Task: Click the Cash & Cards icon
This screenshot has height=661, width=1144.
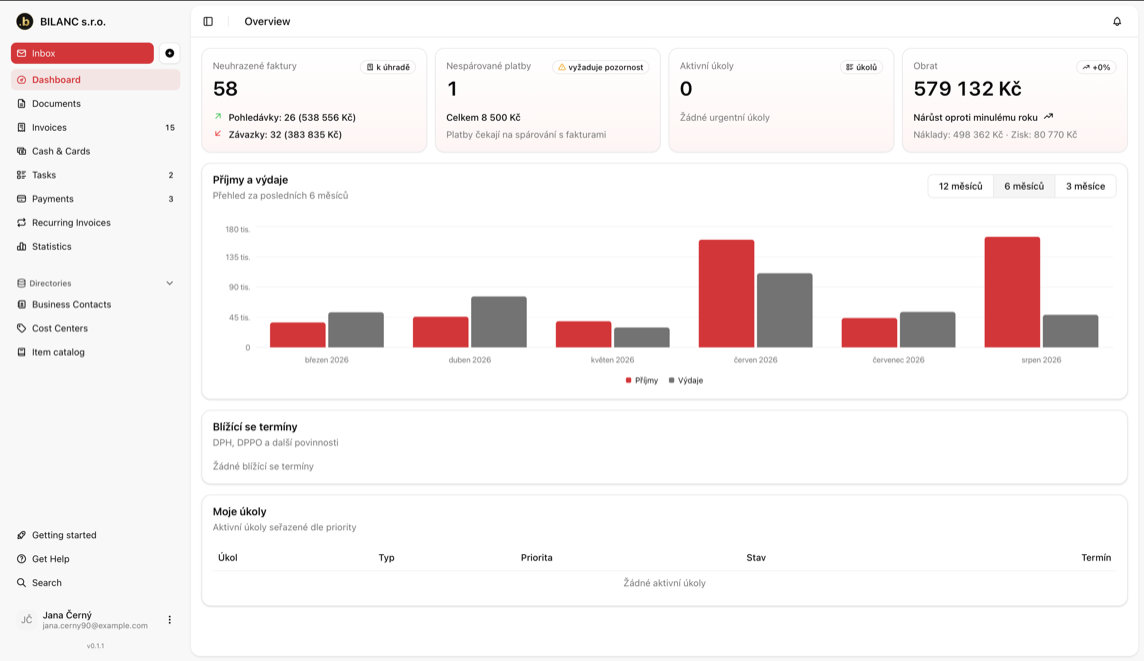Action: (x=21, y=151)
